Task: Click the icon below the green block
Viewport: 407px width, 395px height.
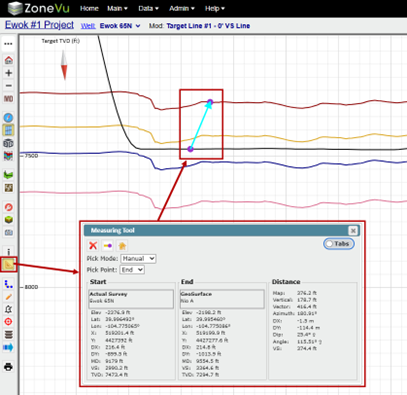Action: point(8,232)
